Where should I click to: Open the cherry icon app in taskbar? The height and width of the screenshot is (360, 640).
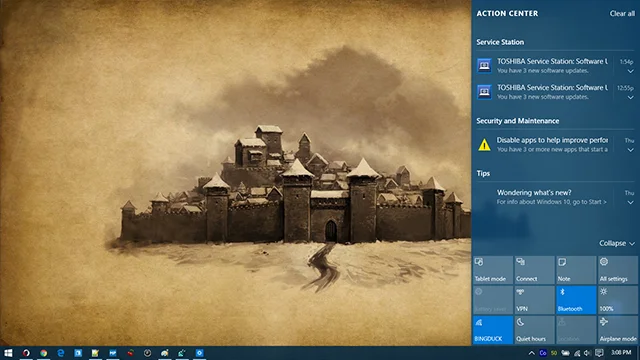130,353
